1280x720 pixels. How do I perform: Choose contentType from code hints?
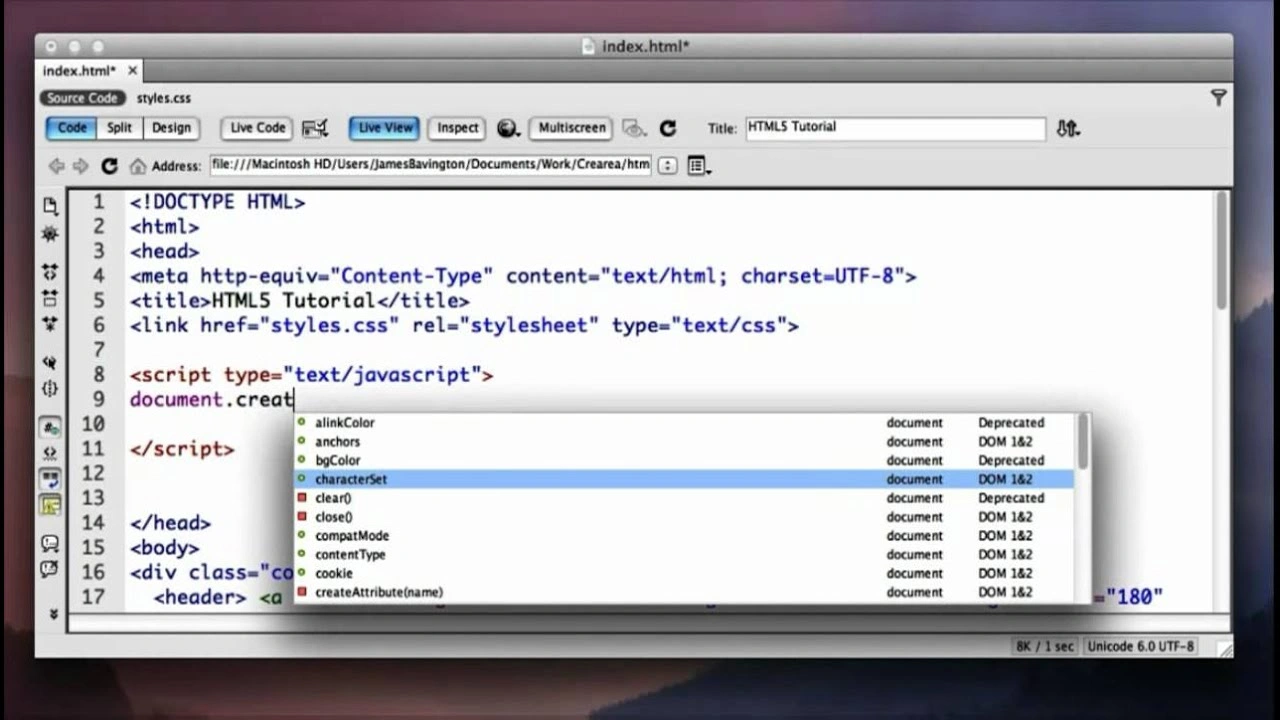tap(684, 555)
